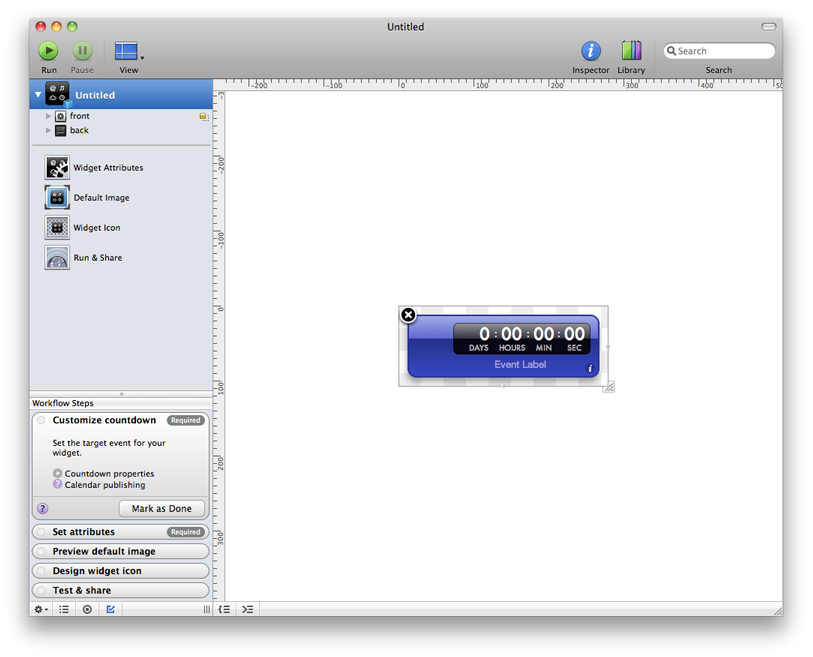This screenshot has width=813, height=657.
Task: Click the list view icon in bottom bar
Action: 64,609
